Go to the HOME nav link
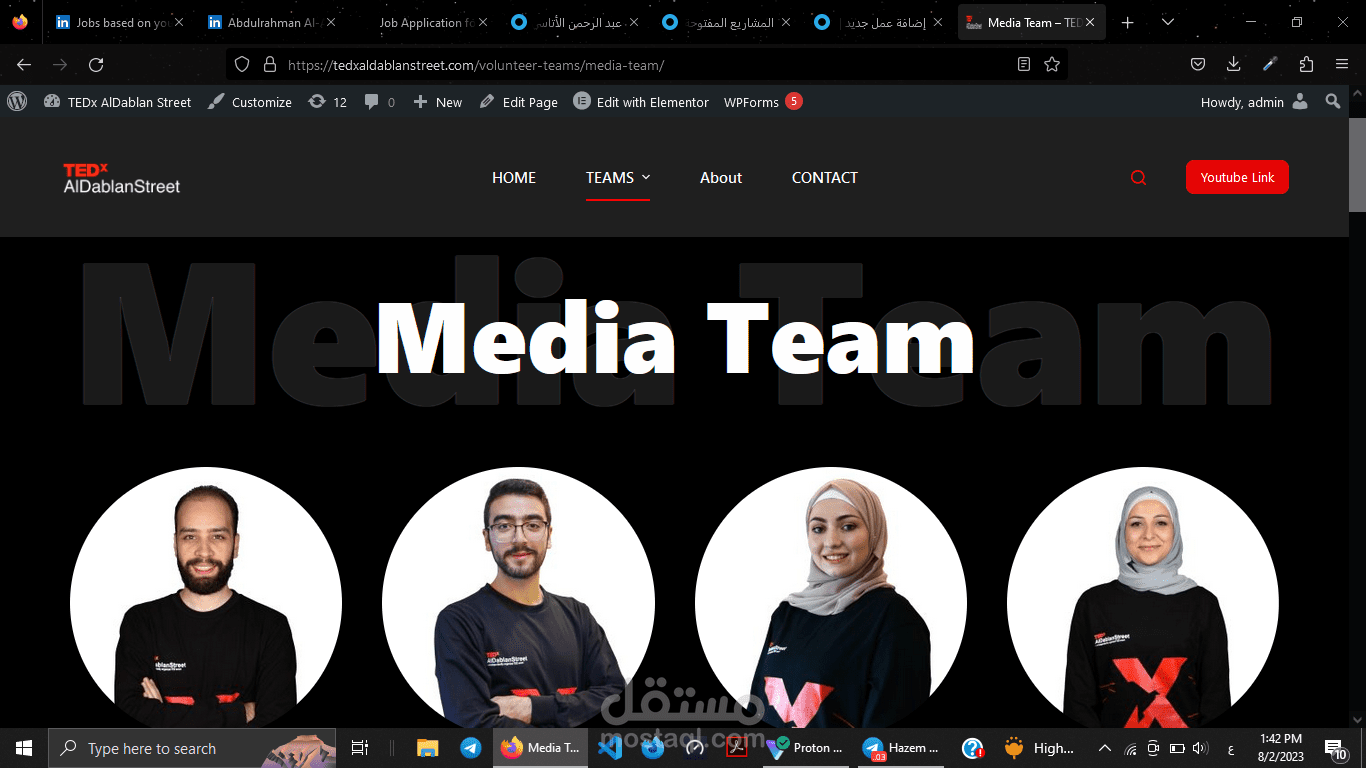Viewport: 1366px width, 768px height. point(514,178)
